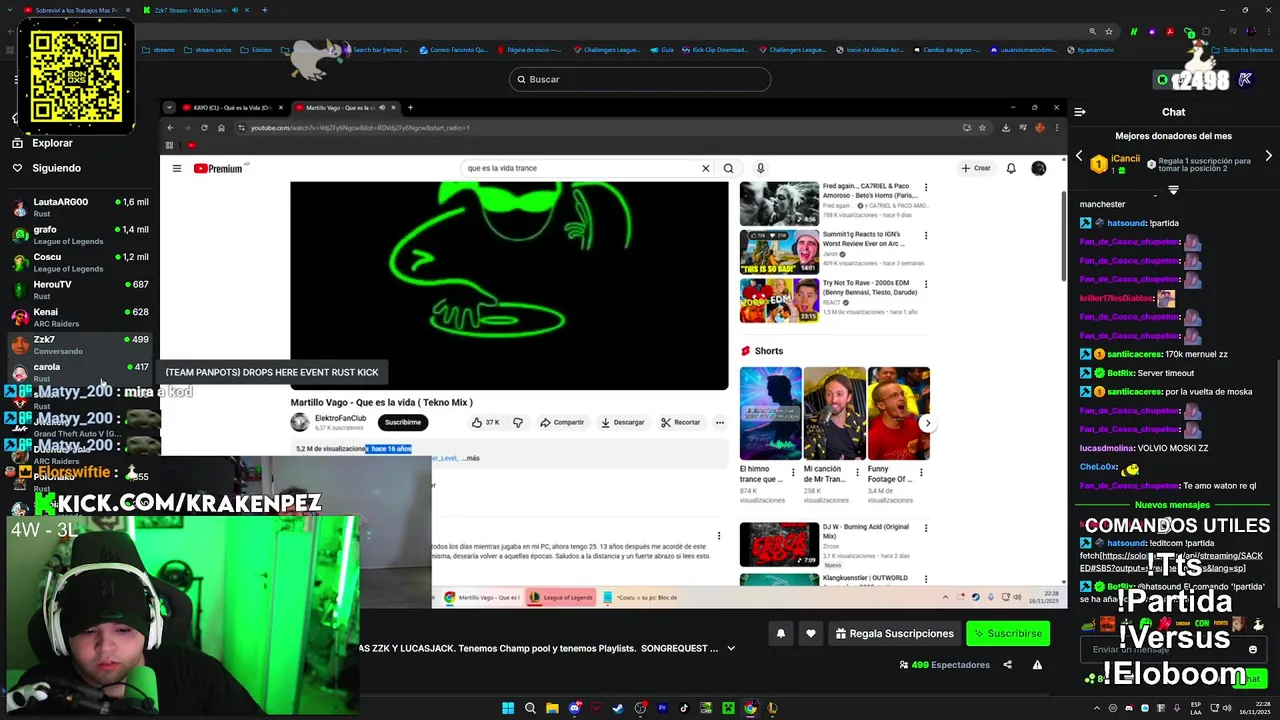This screenshot has height=720, width=1280.
Task: Click the Windows Start button
Action: pos(508,708)
